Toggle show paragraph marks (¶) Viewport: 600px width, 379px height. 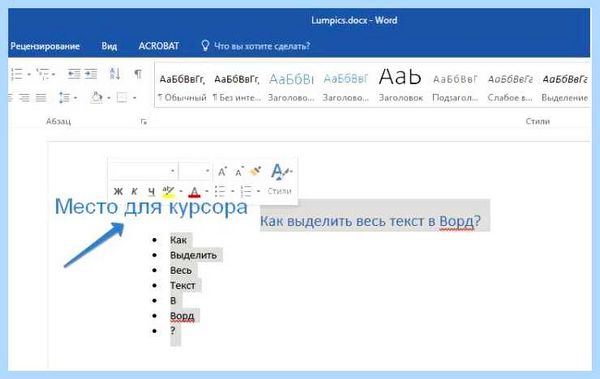click(138, 74)
